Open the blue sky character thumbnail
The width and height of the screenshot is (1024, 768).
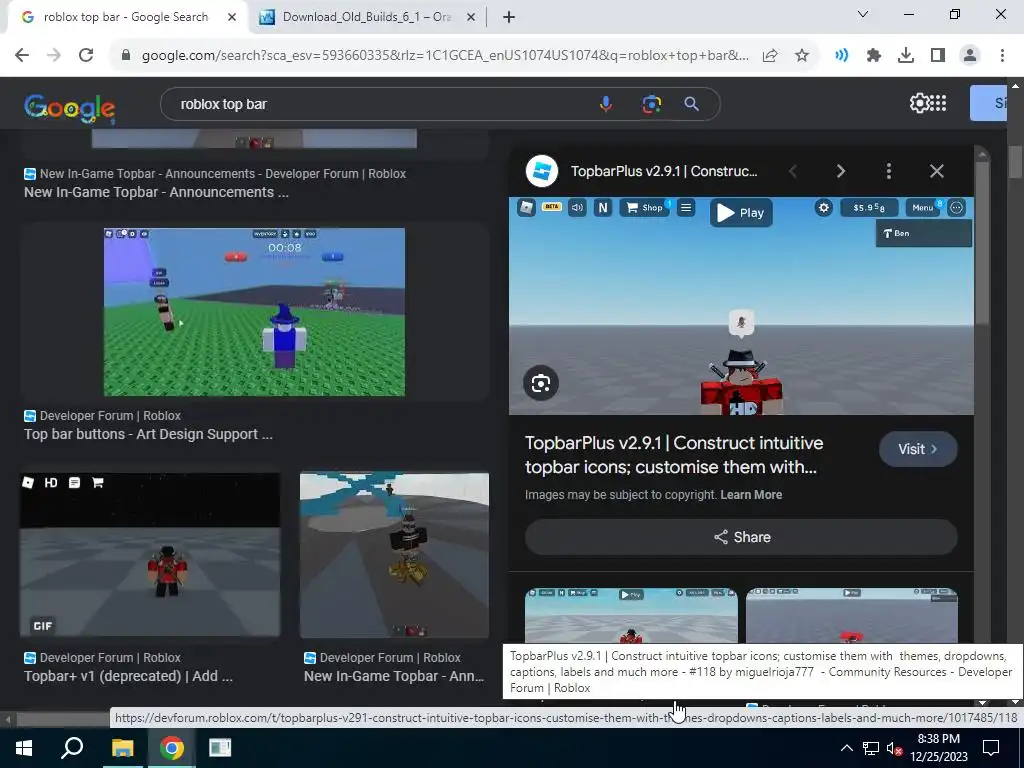pyautogui.click(x=394, y=555)
